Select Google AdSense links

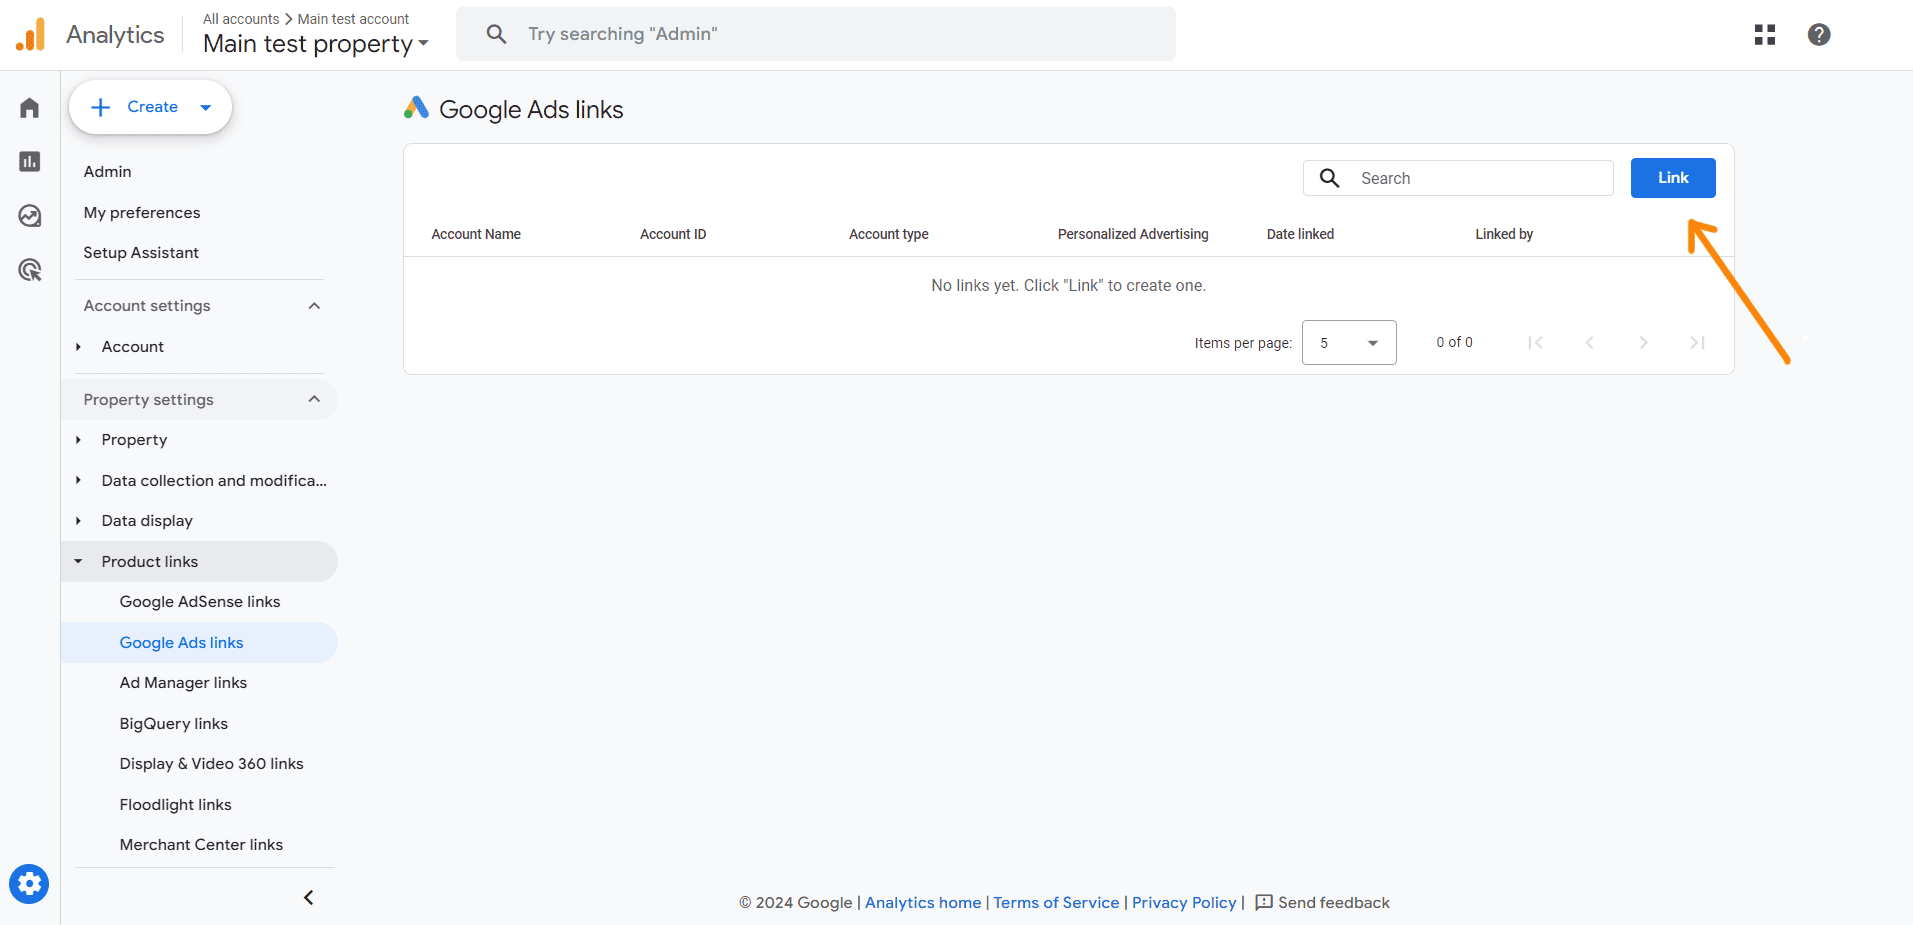(200, 602)
